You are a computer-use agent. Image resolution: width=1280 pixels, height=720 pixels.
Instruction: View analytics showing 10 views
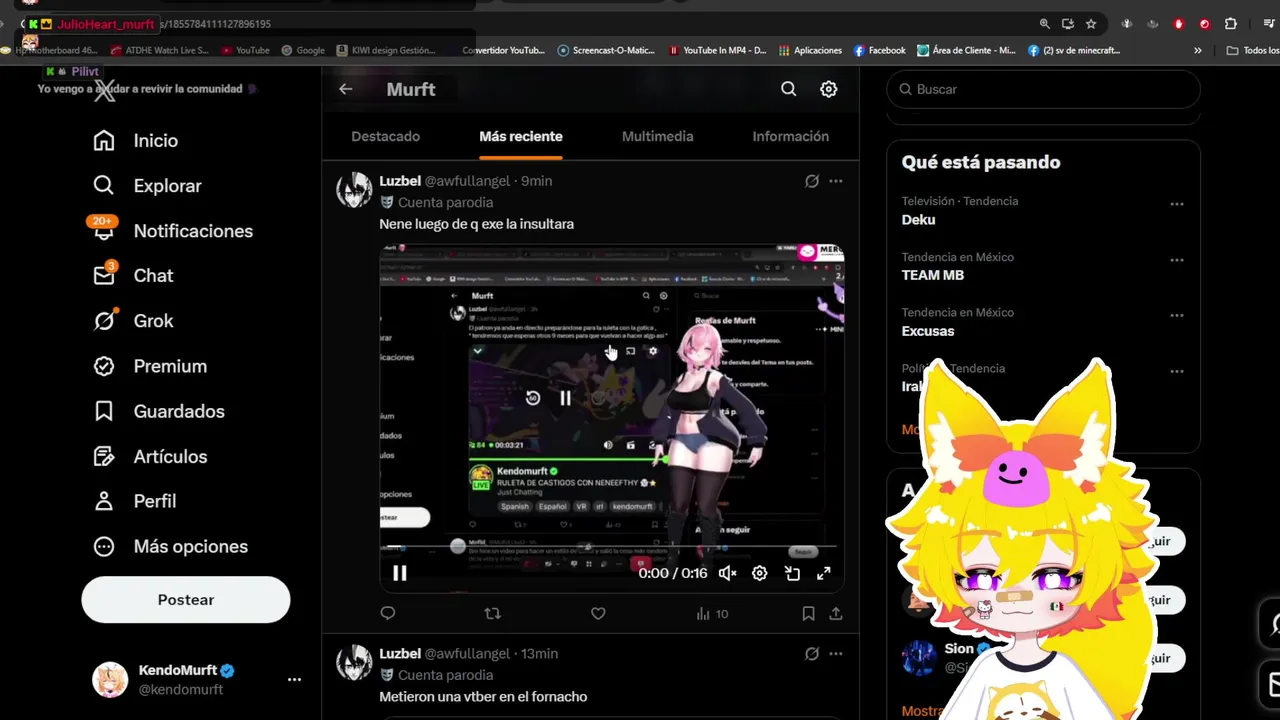point(712,613)
